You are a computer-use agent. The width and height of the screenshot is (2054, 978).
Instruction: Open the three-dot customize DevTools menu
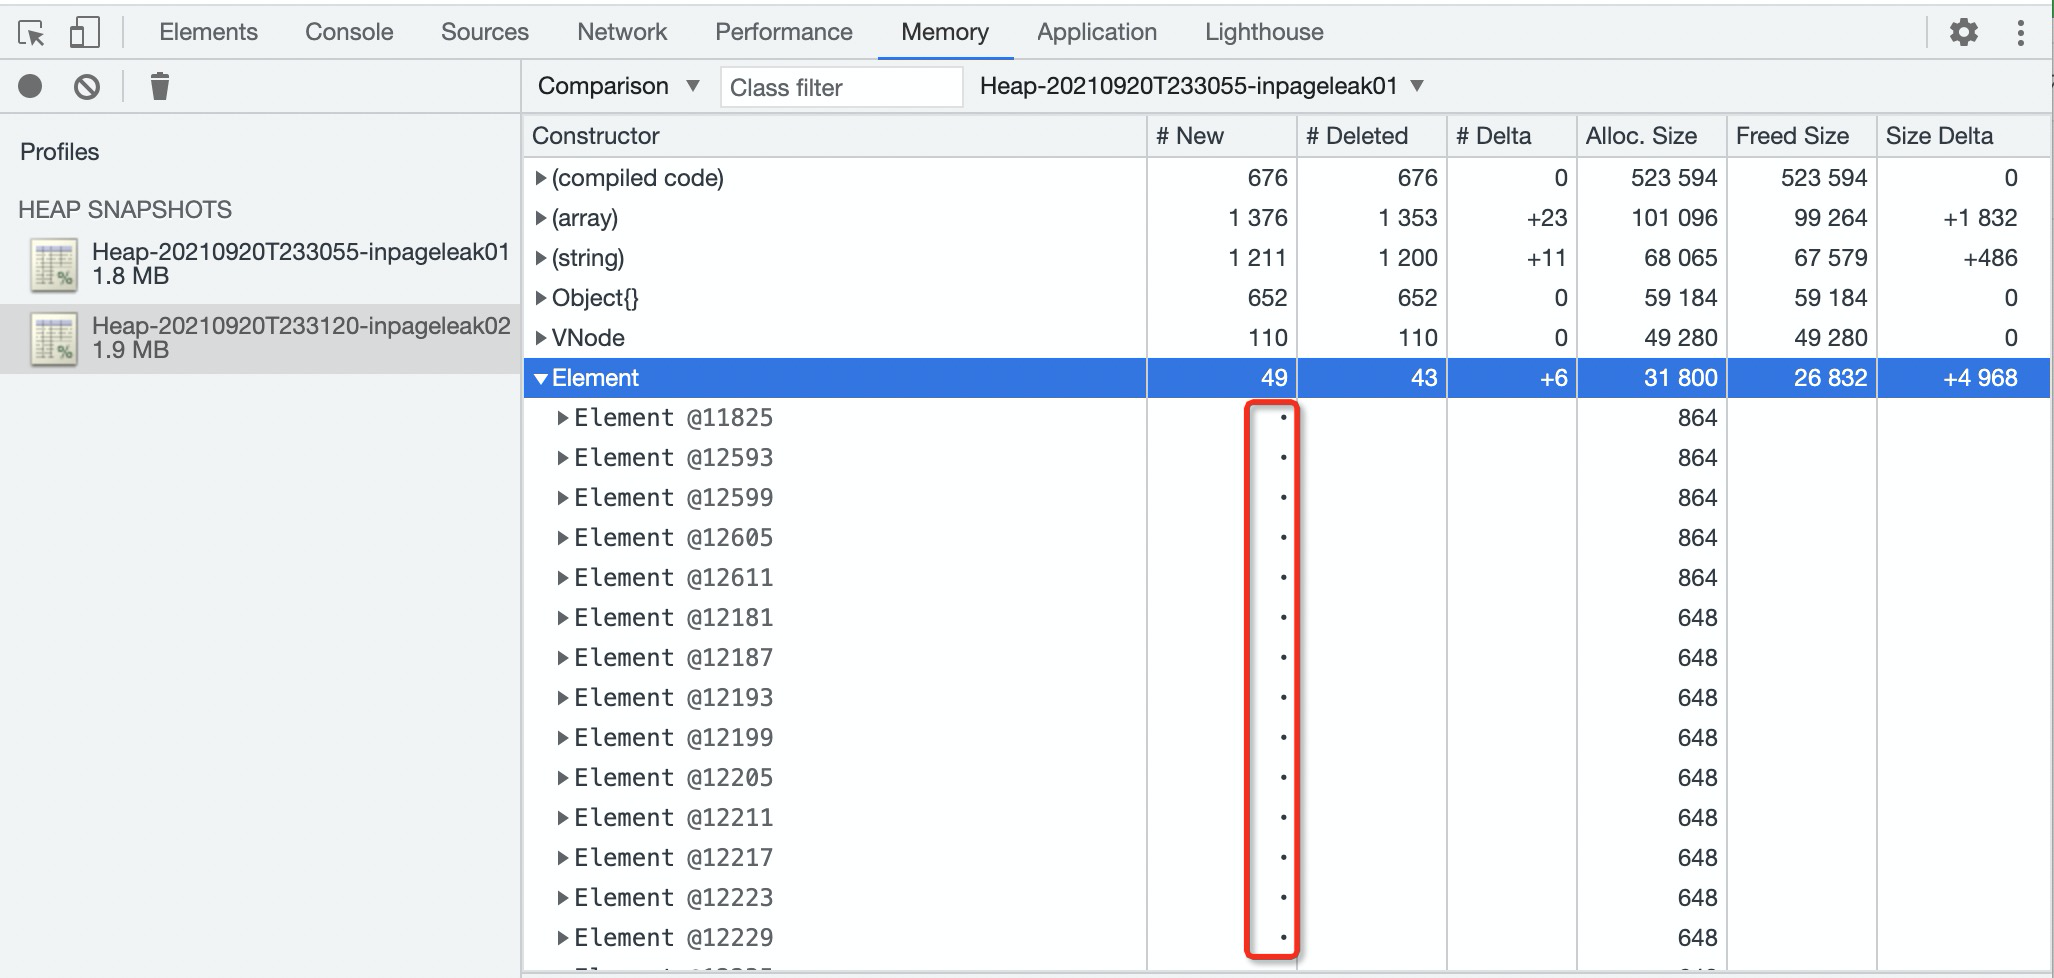point(2020,33)
